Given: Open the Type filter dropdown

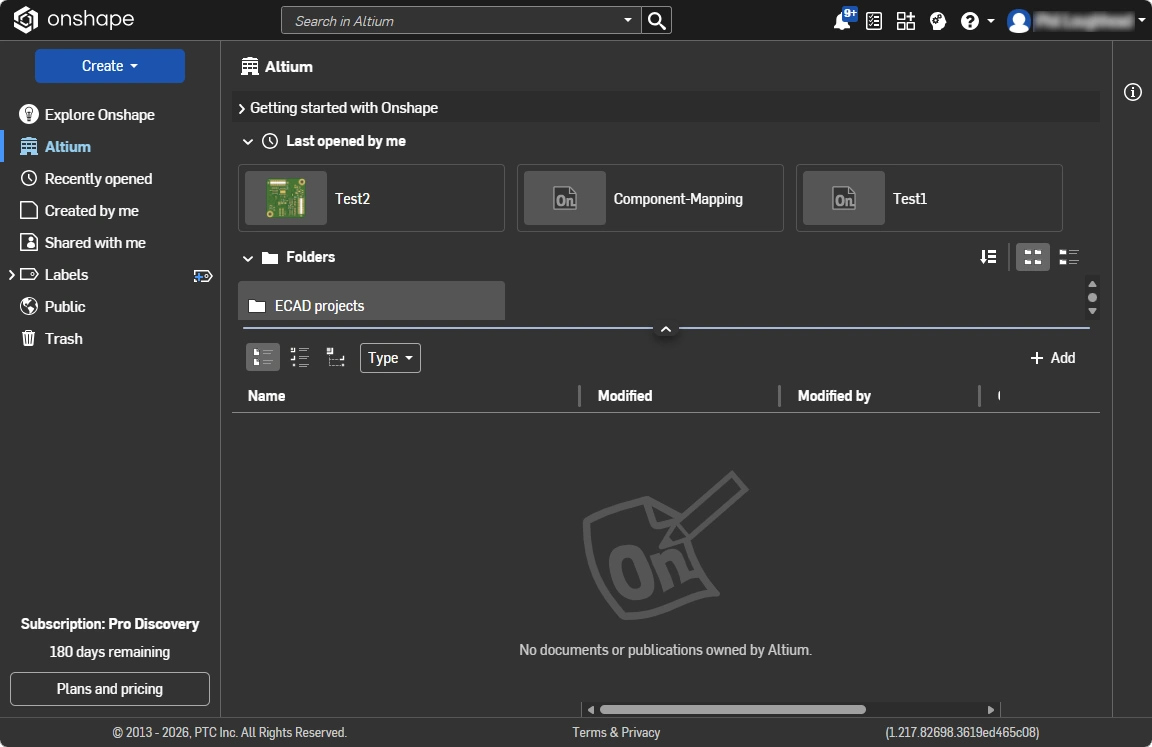Looking at the screenshot, I should (390, 358).
